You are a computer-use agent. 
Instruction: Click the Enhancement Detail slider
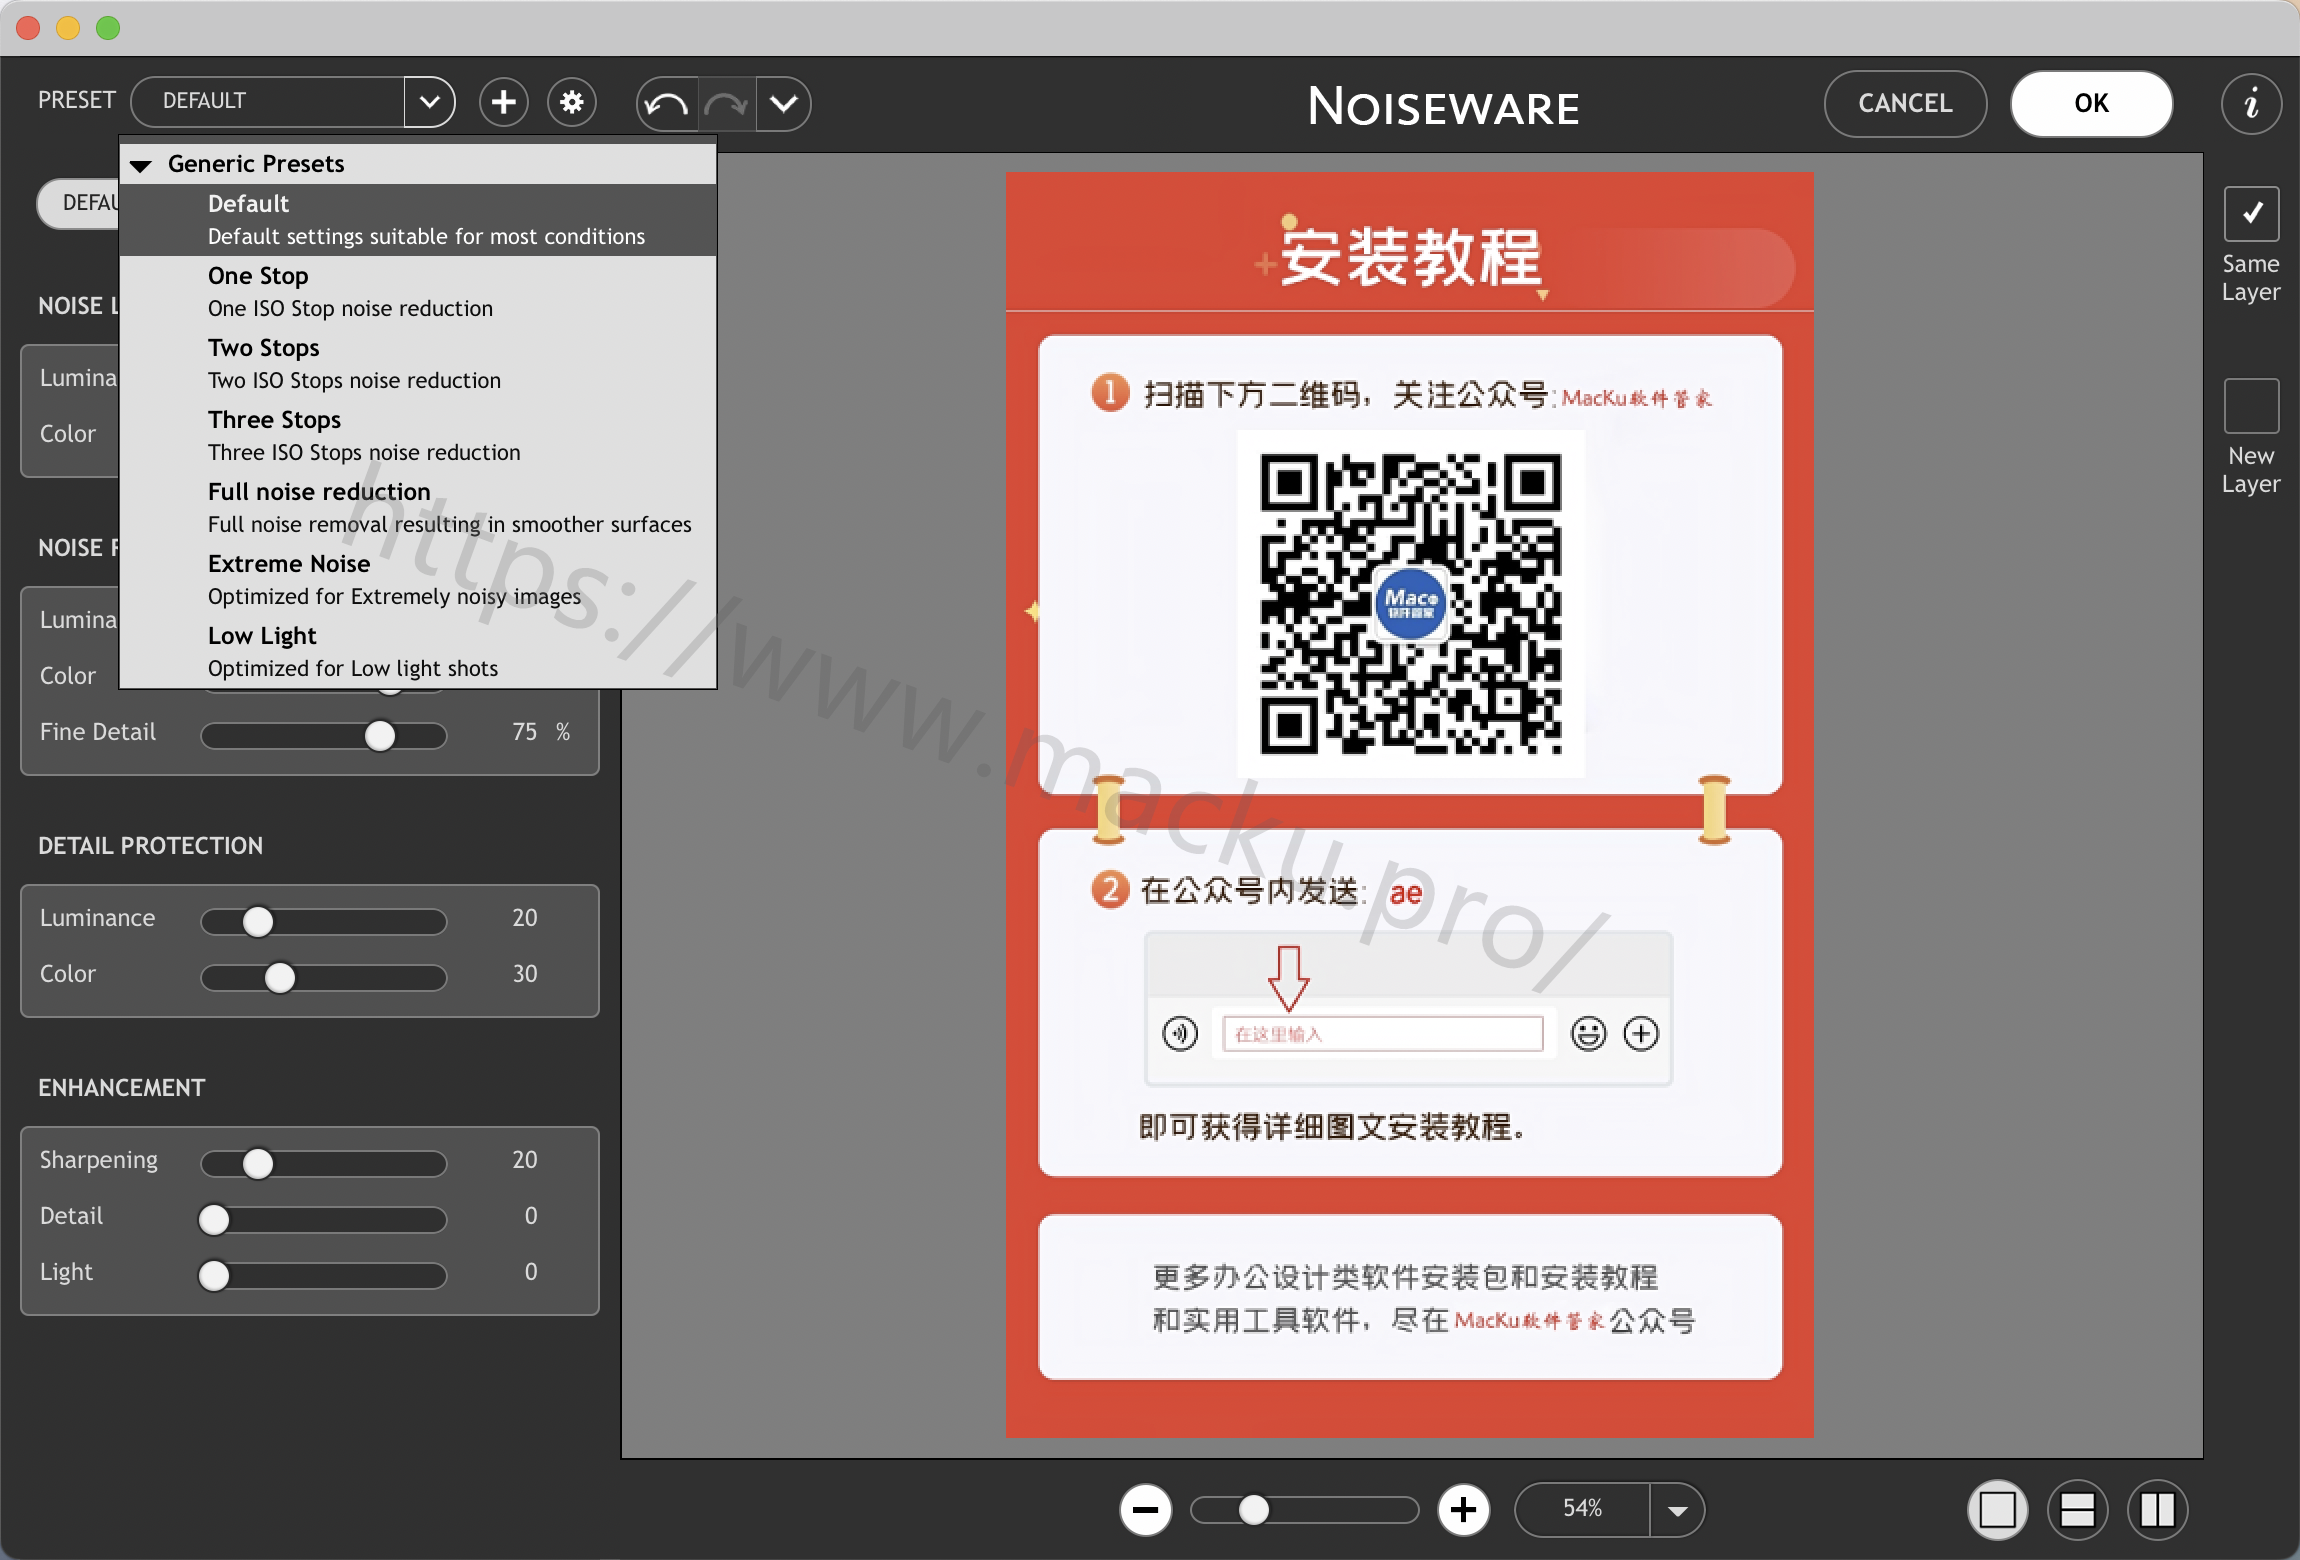(x=324, y=1220)
